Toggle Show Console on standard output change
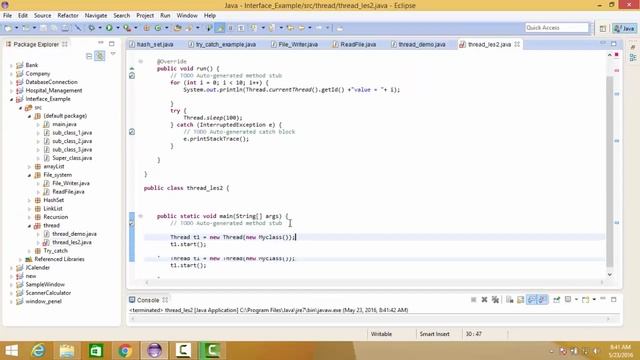 pyautogui.click(x=531, y=300)
